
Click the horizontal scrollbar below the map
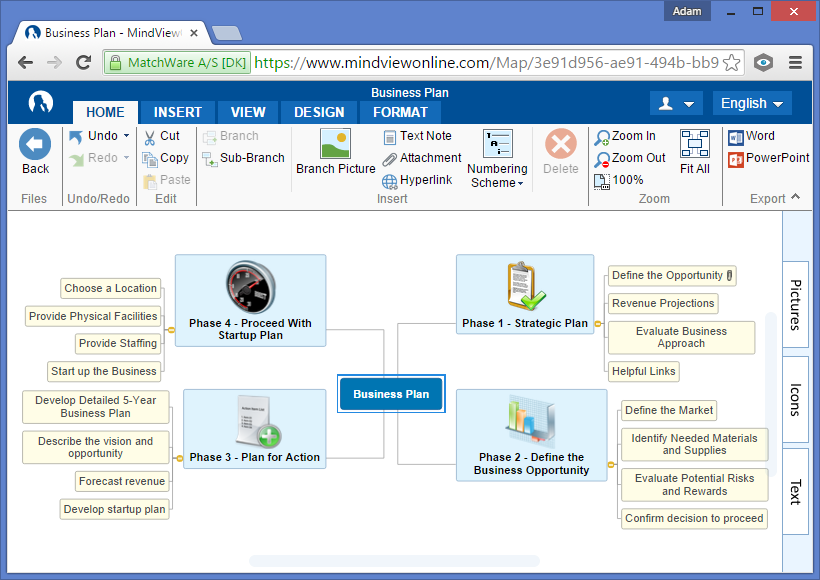[394, 561]
